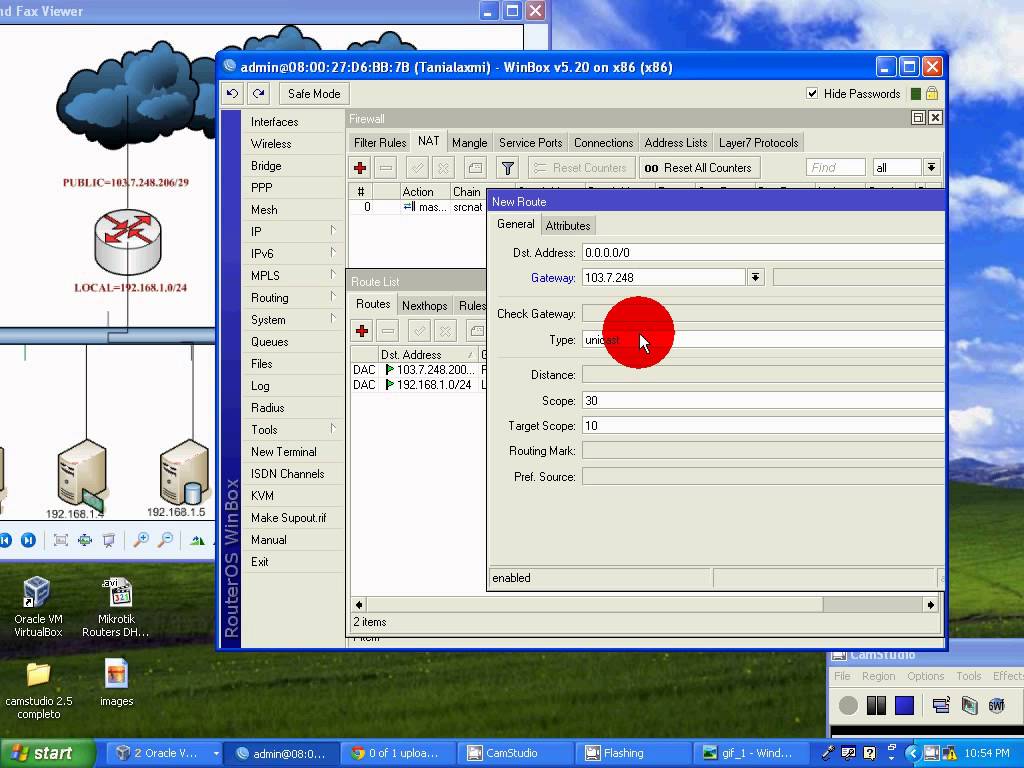Uncheck the Hide Passwords checkbox
The height and width of the screenshot is (768, 1024).
(812, 93)
